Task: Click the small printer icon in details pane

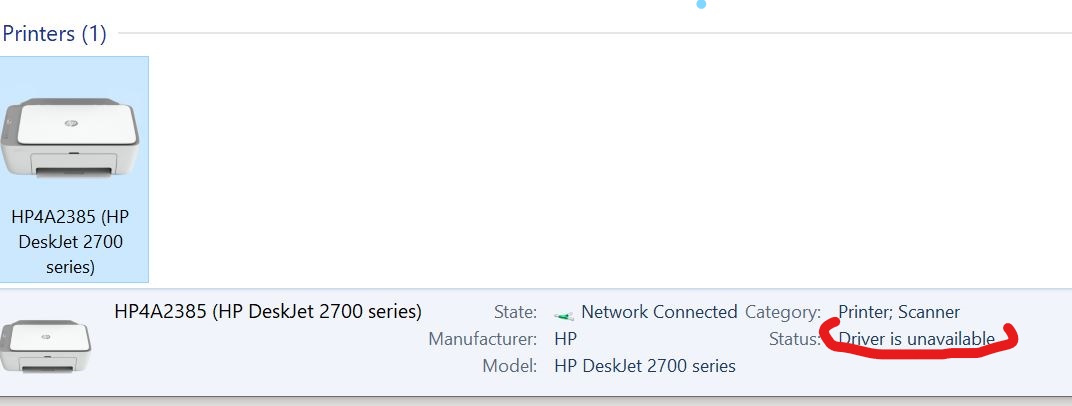Action: coord(44,345)
